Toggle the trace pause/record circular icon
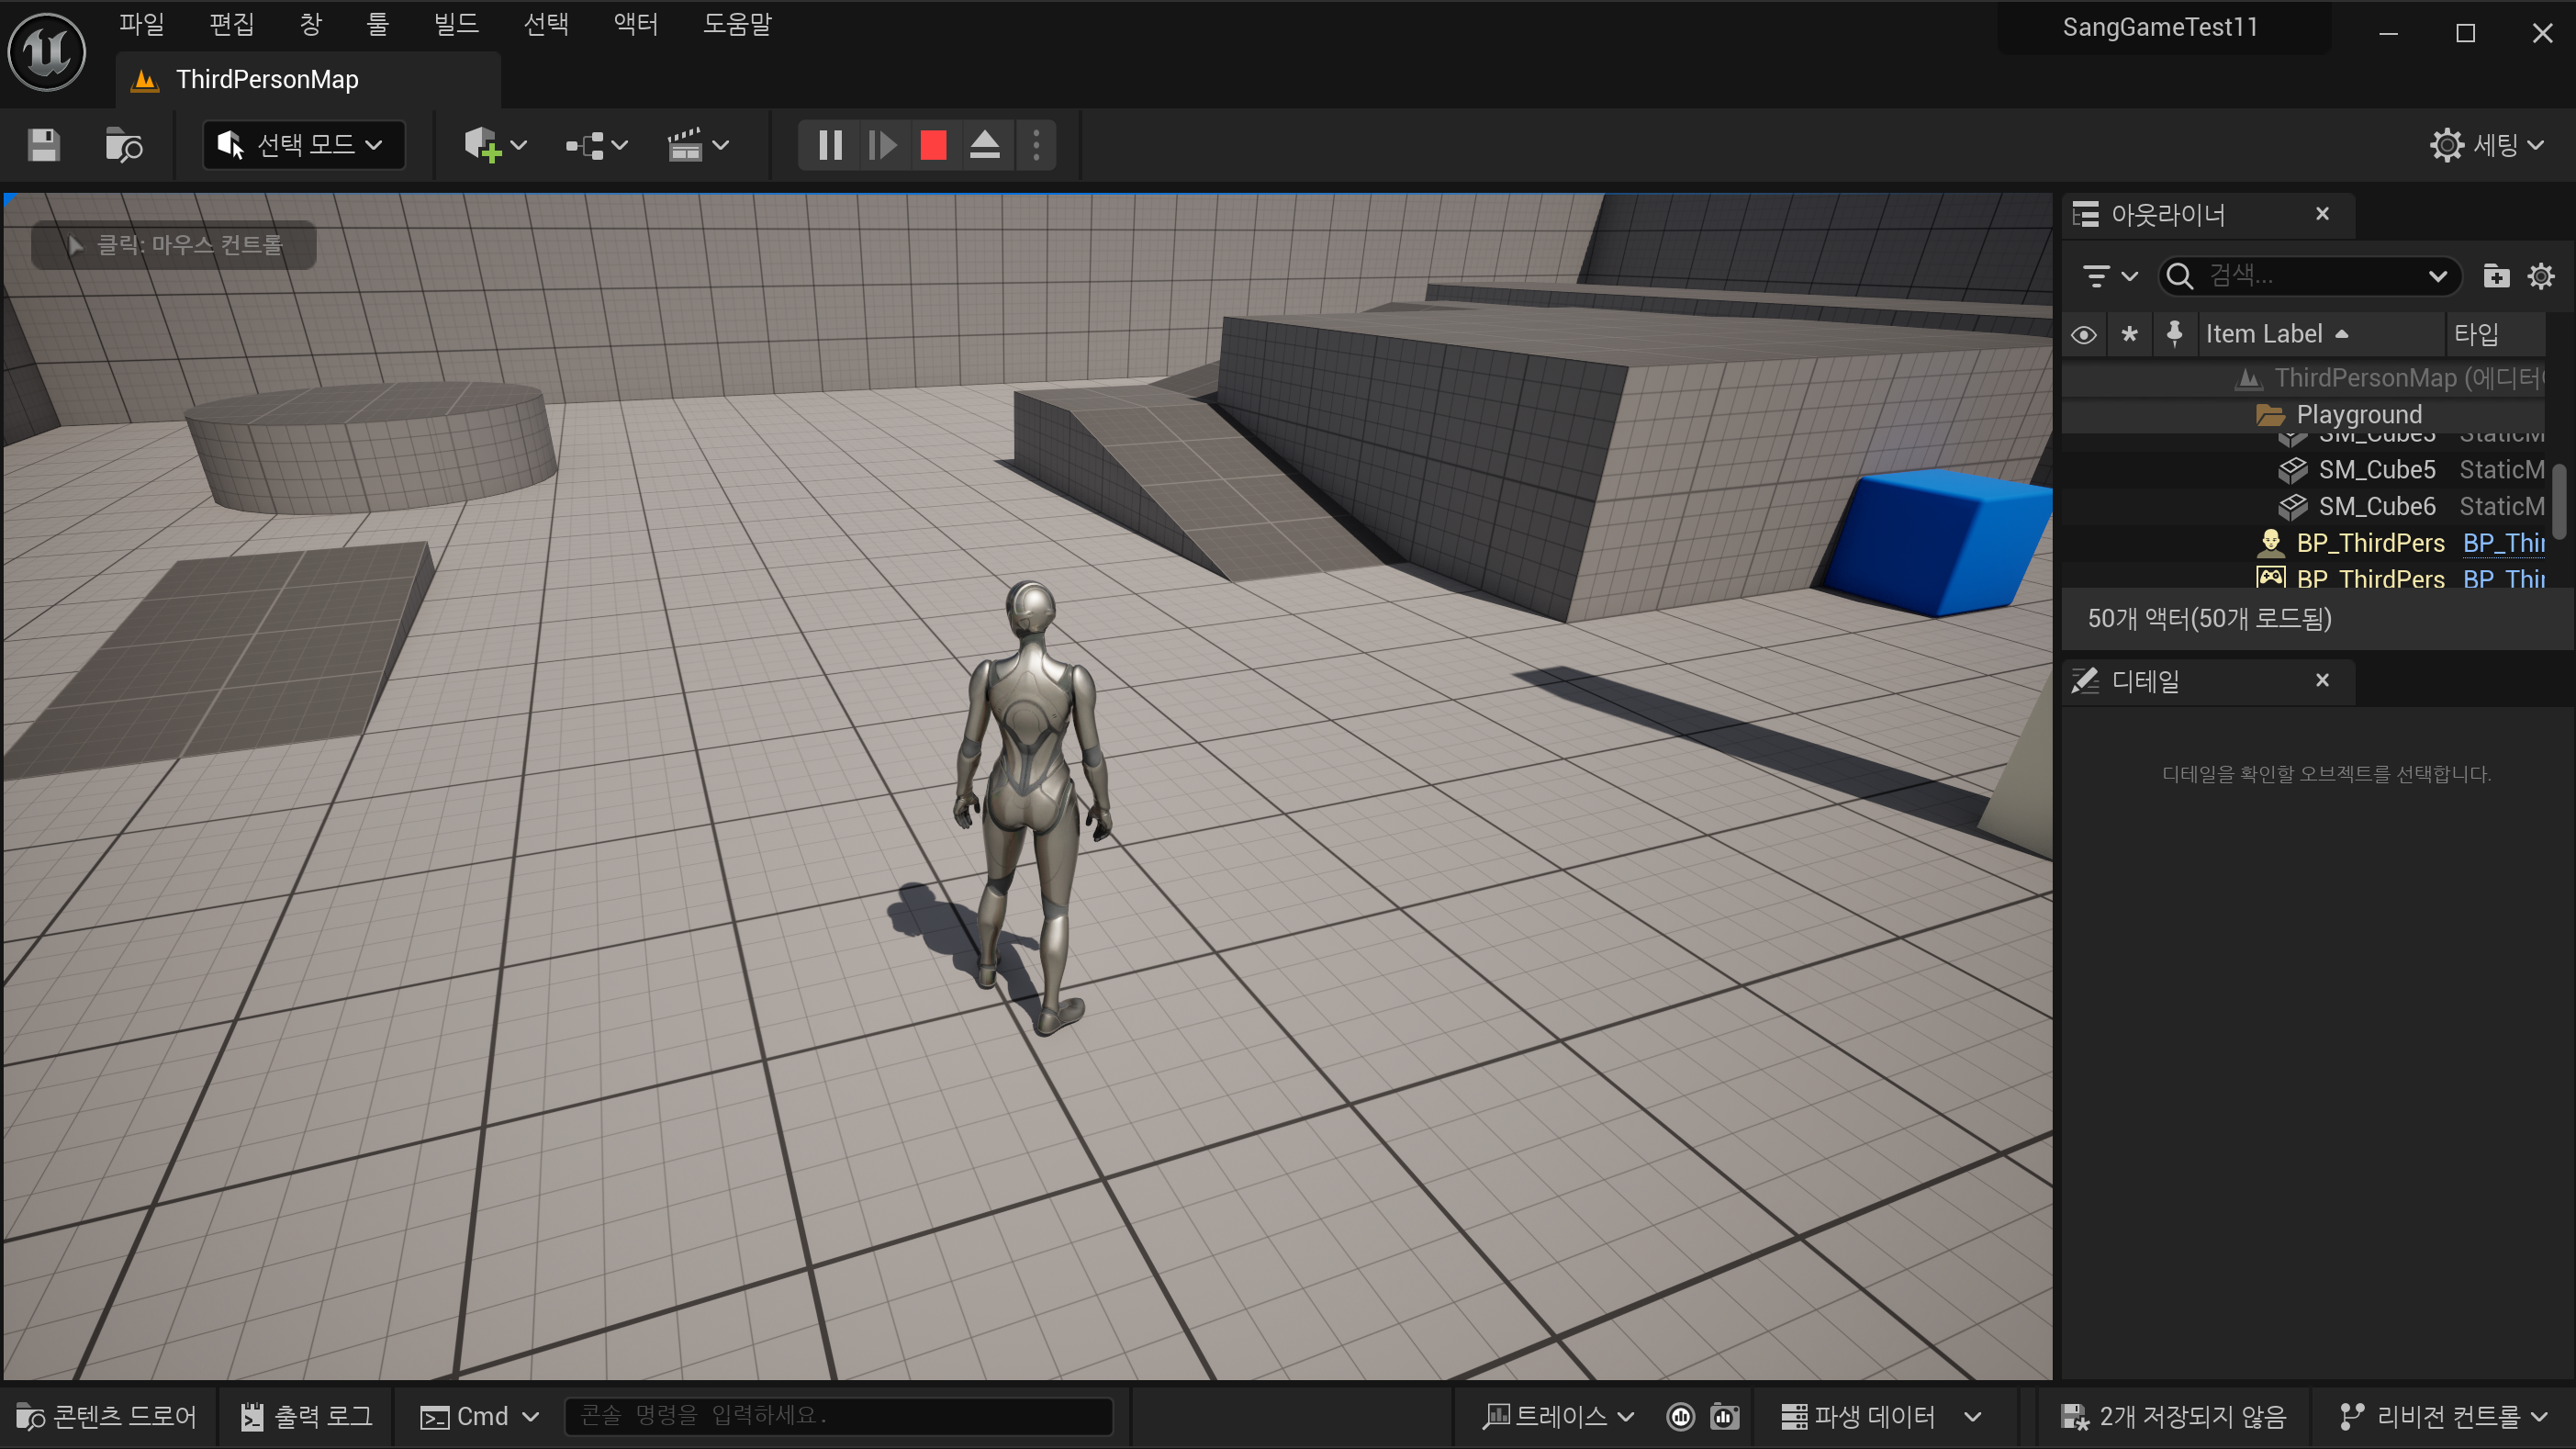 (x=1681, y=1416)
